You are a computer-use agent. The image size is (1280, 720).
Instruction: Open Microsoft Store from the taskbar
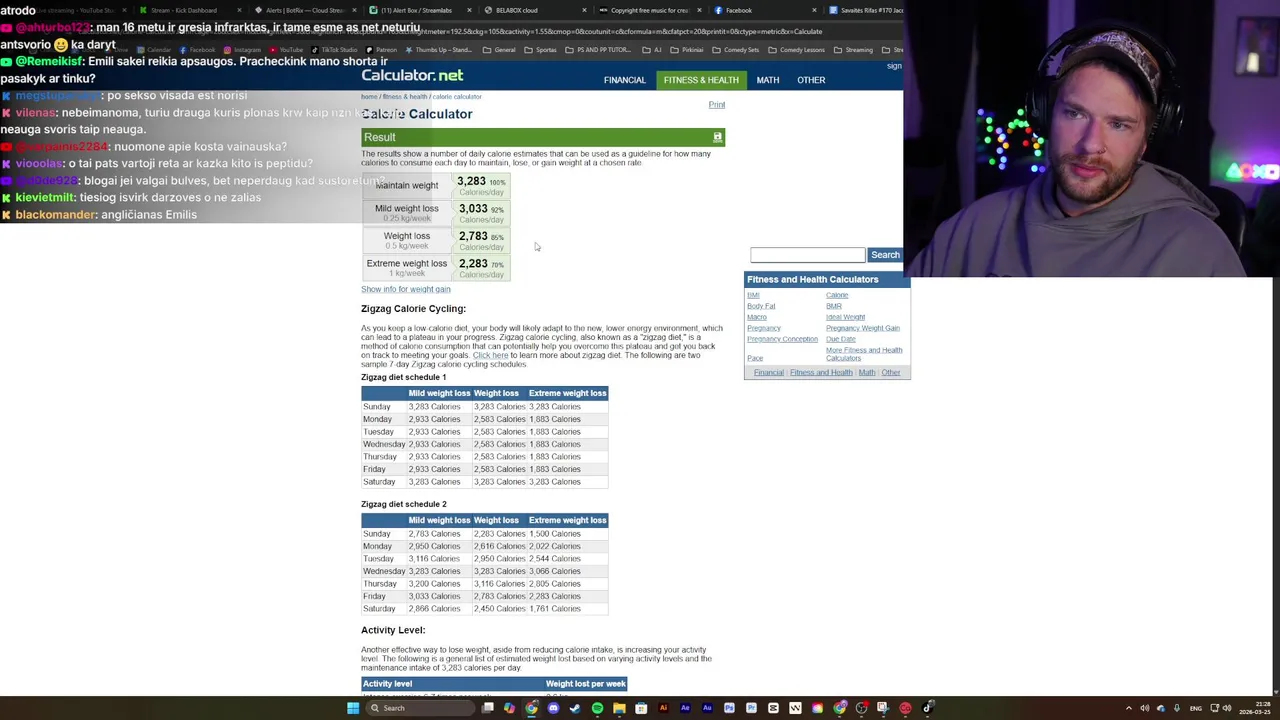pyautogui.click(x=641, y=708)
